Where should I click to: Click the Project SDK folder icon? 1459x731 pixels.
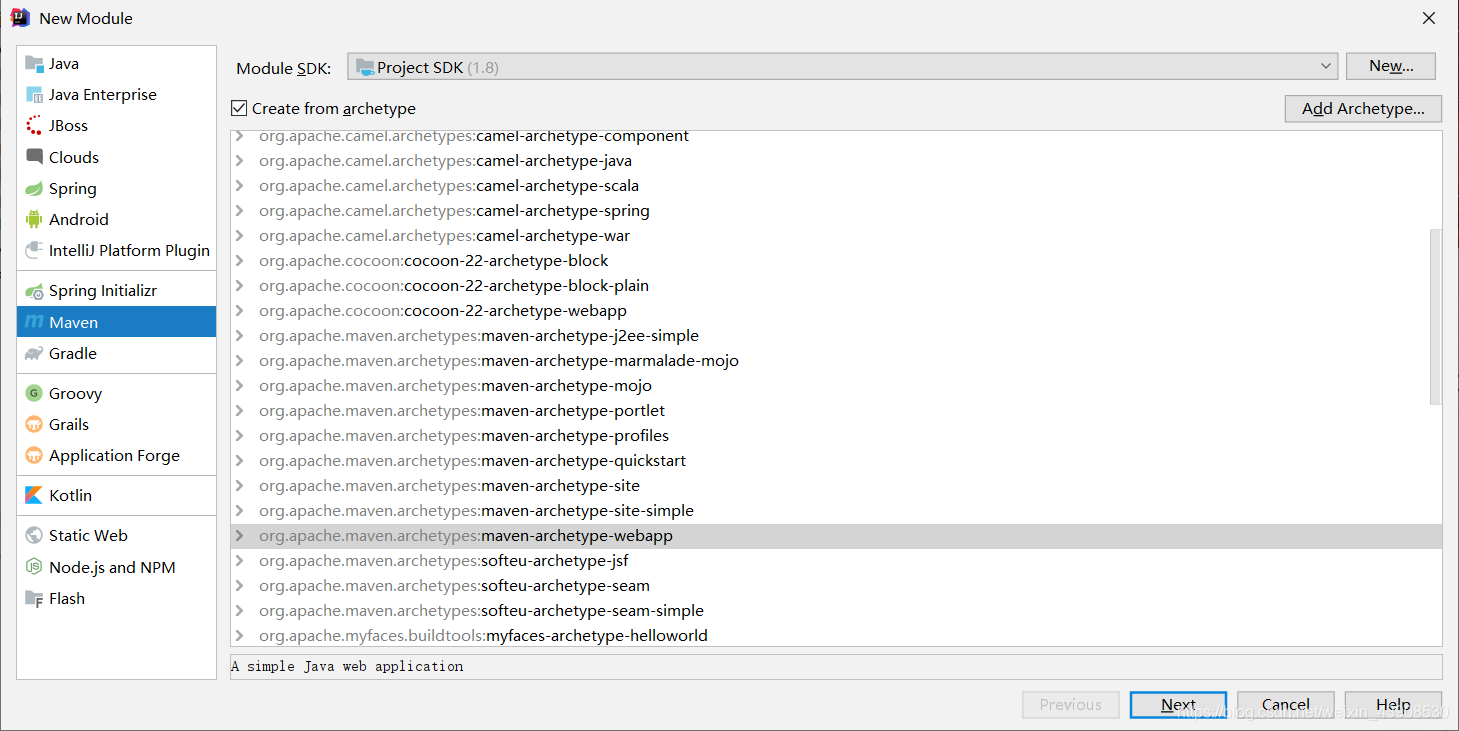pyautogui.click(x=365, y=67)
